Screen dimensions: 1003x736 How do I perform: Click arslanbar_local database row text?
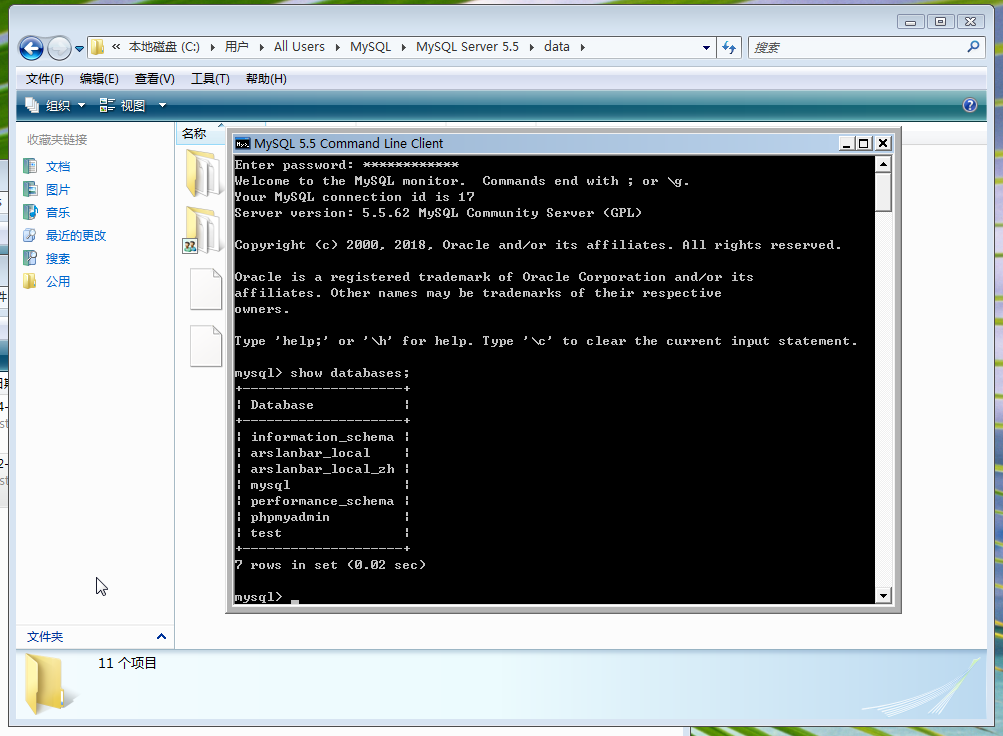pos(310,453)
